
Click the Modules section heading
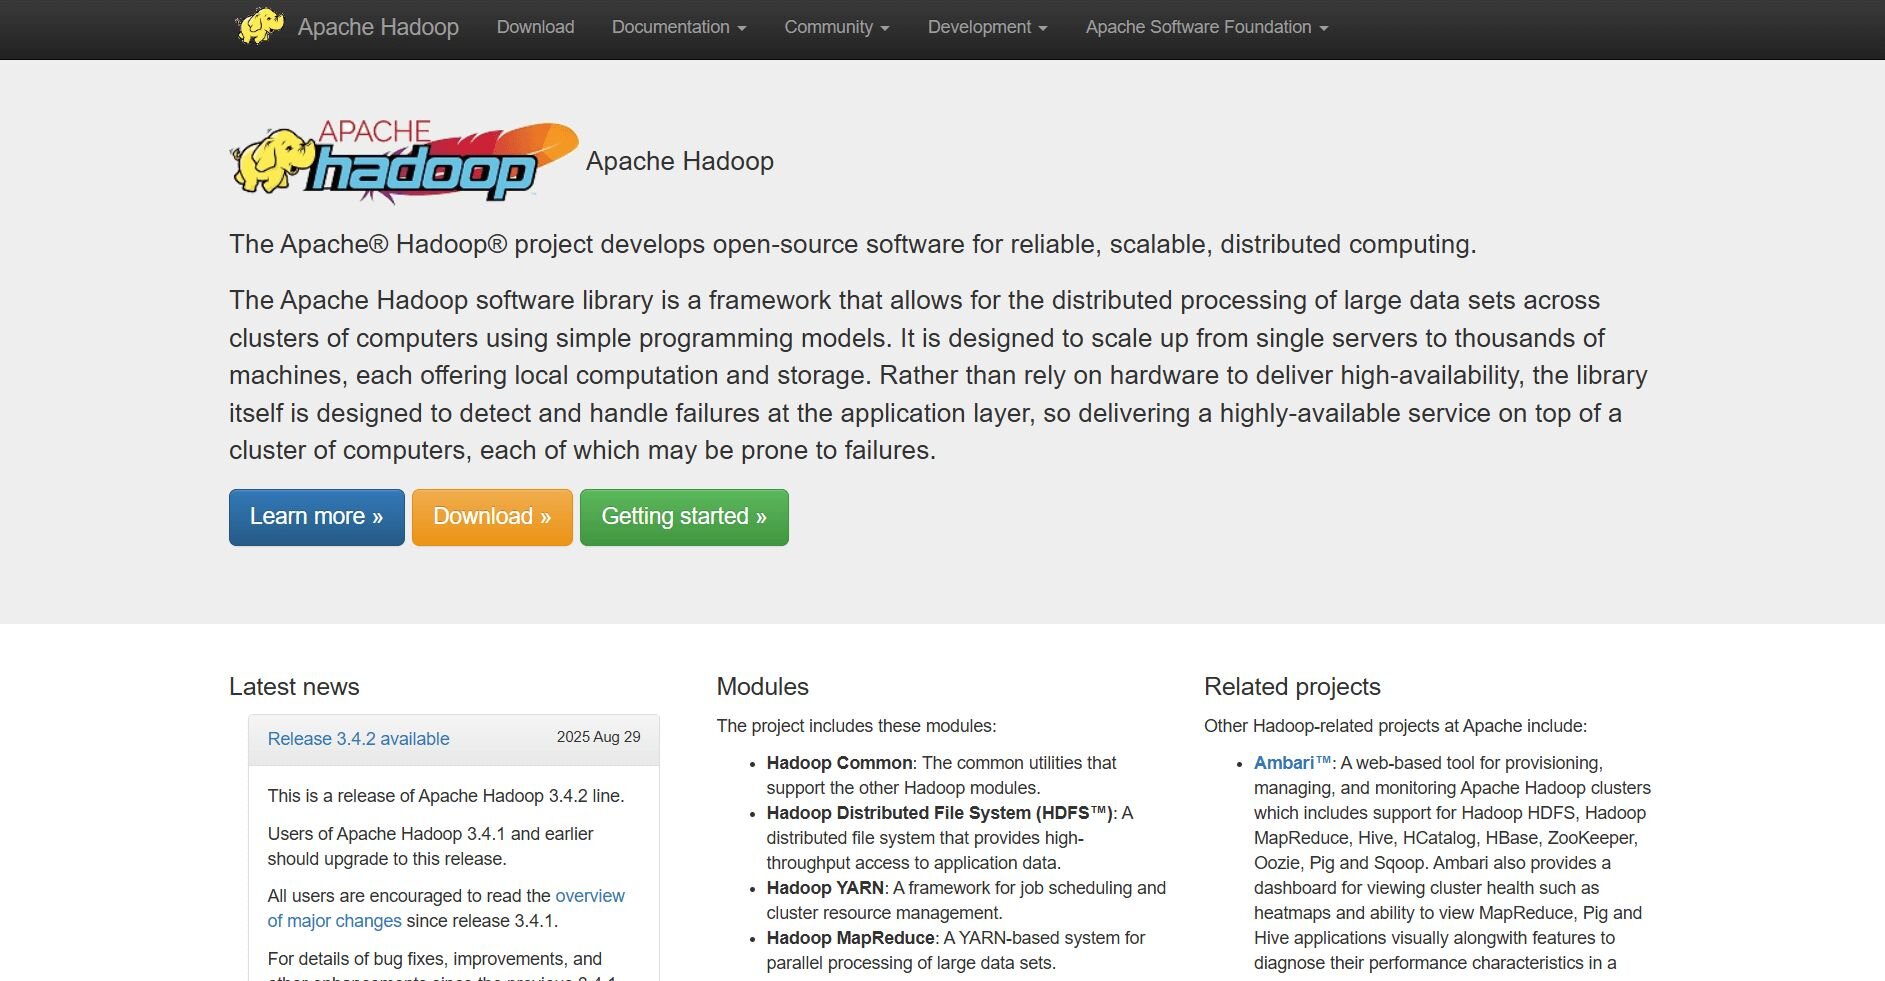coord(762,687)
